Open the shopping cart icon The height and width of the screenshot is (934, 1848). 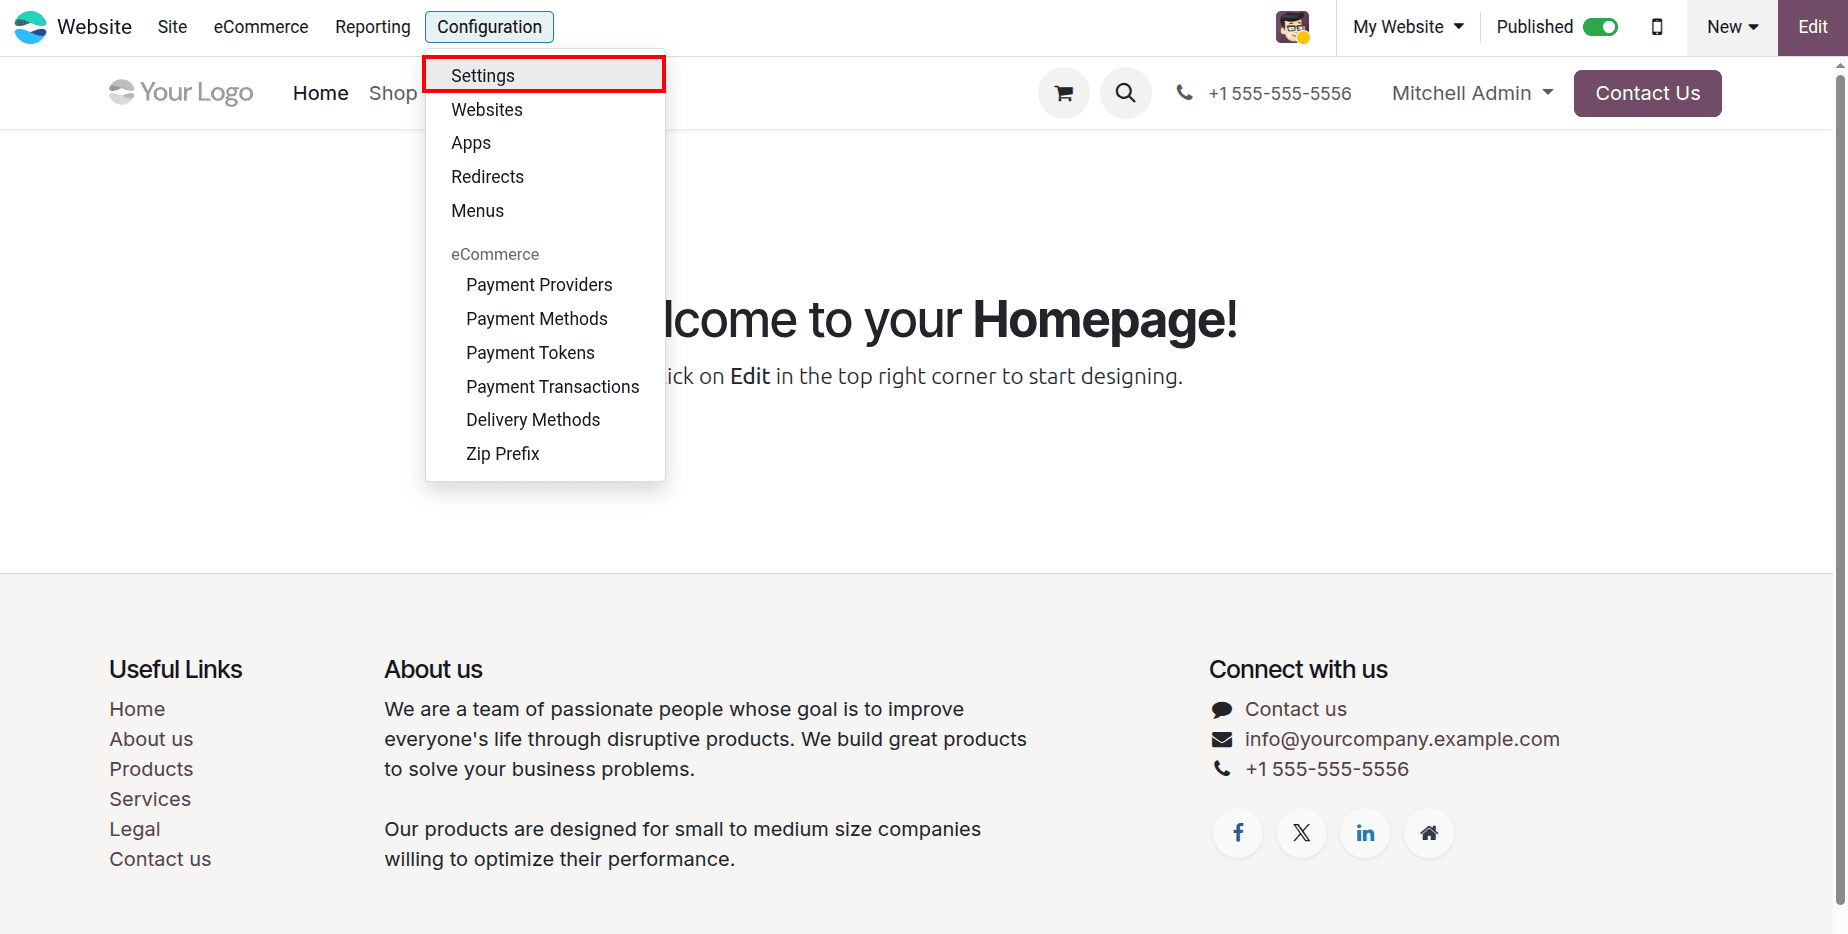(1064, 93)
